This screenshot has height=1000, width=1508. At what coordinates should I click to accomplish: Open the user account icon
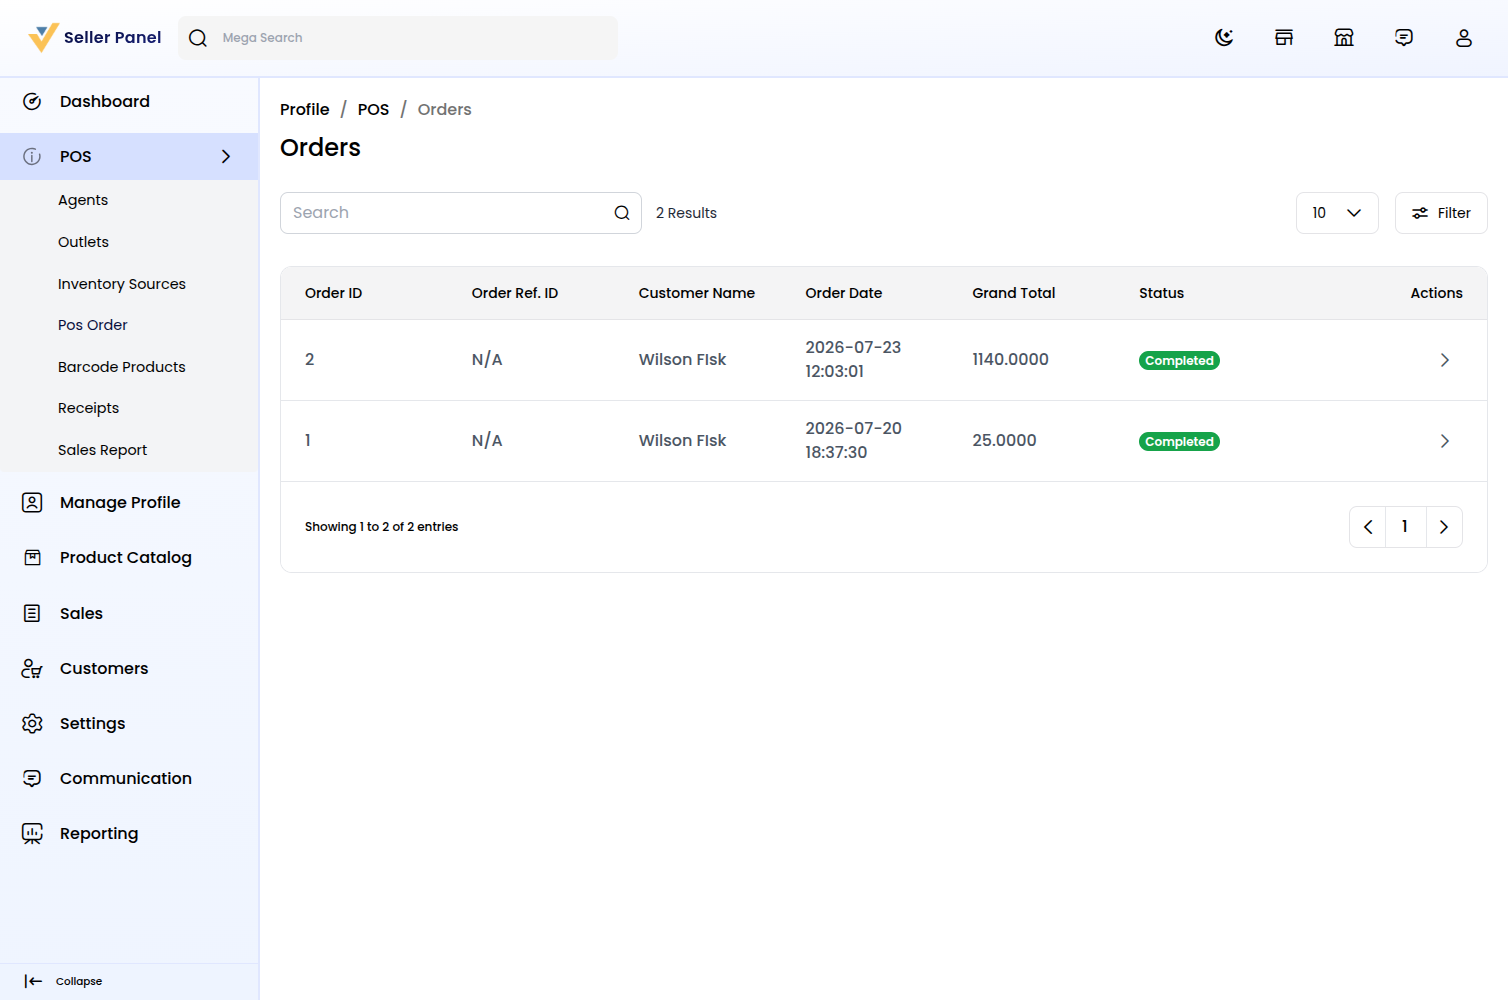tap(1464, 38)
